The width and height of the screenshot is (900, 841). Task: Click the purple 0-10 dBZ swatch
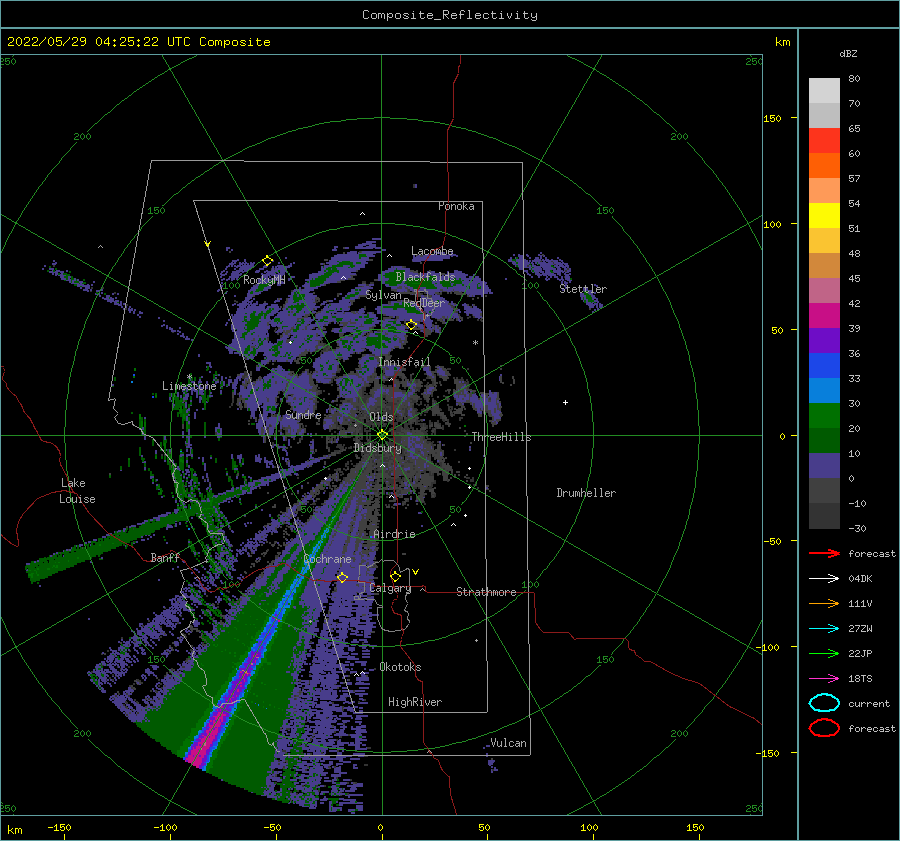[x=824, y=466]
